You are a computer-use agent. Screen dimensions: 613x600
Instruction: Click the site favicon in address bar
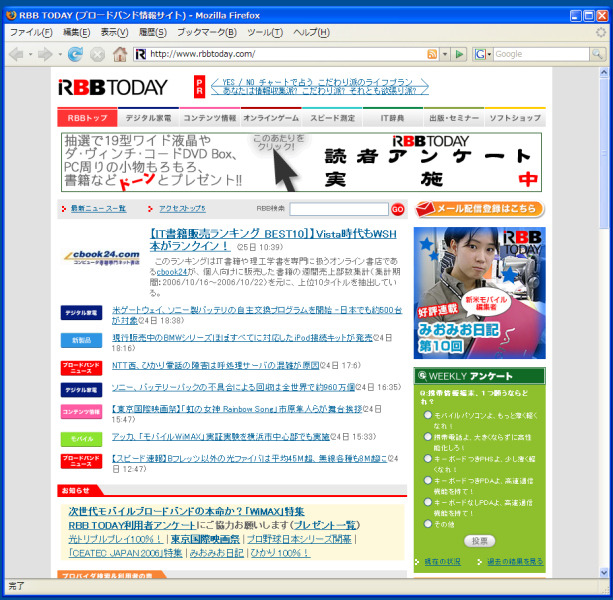coord(140,54)
